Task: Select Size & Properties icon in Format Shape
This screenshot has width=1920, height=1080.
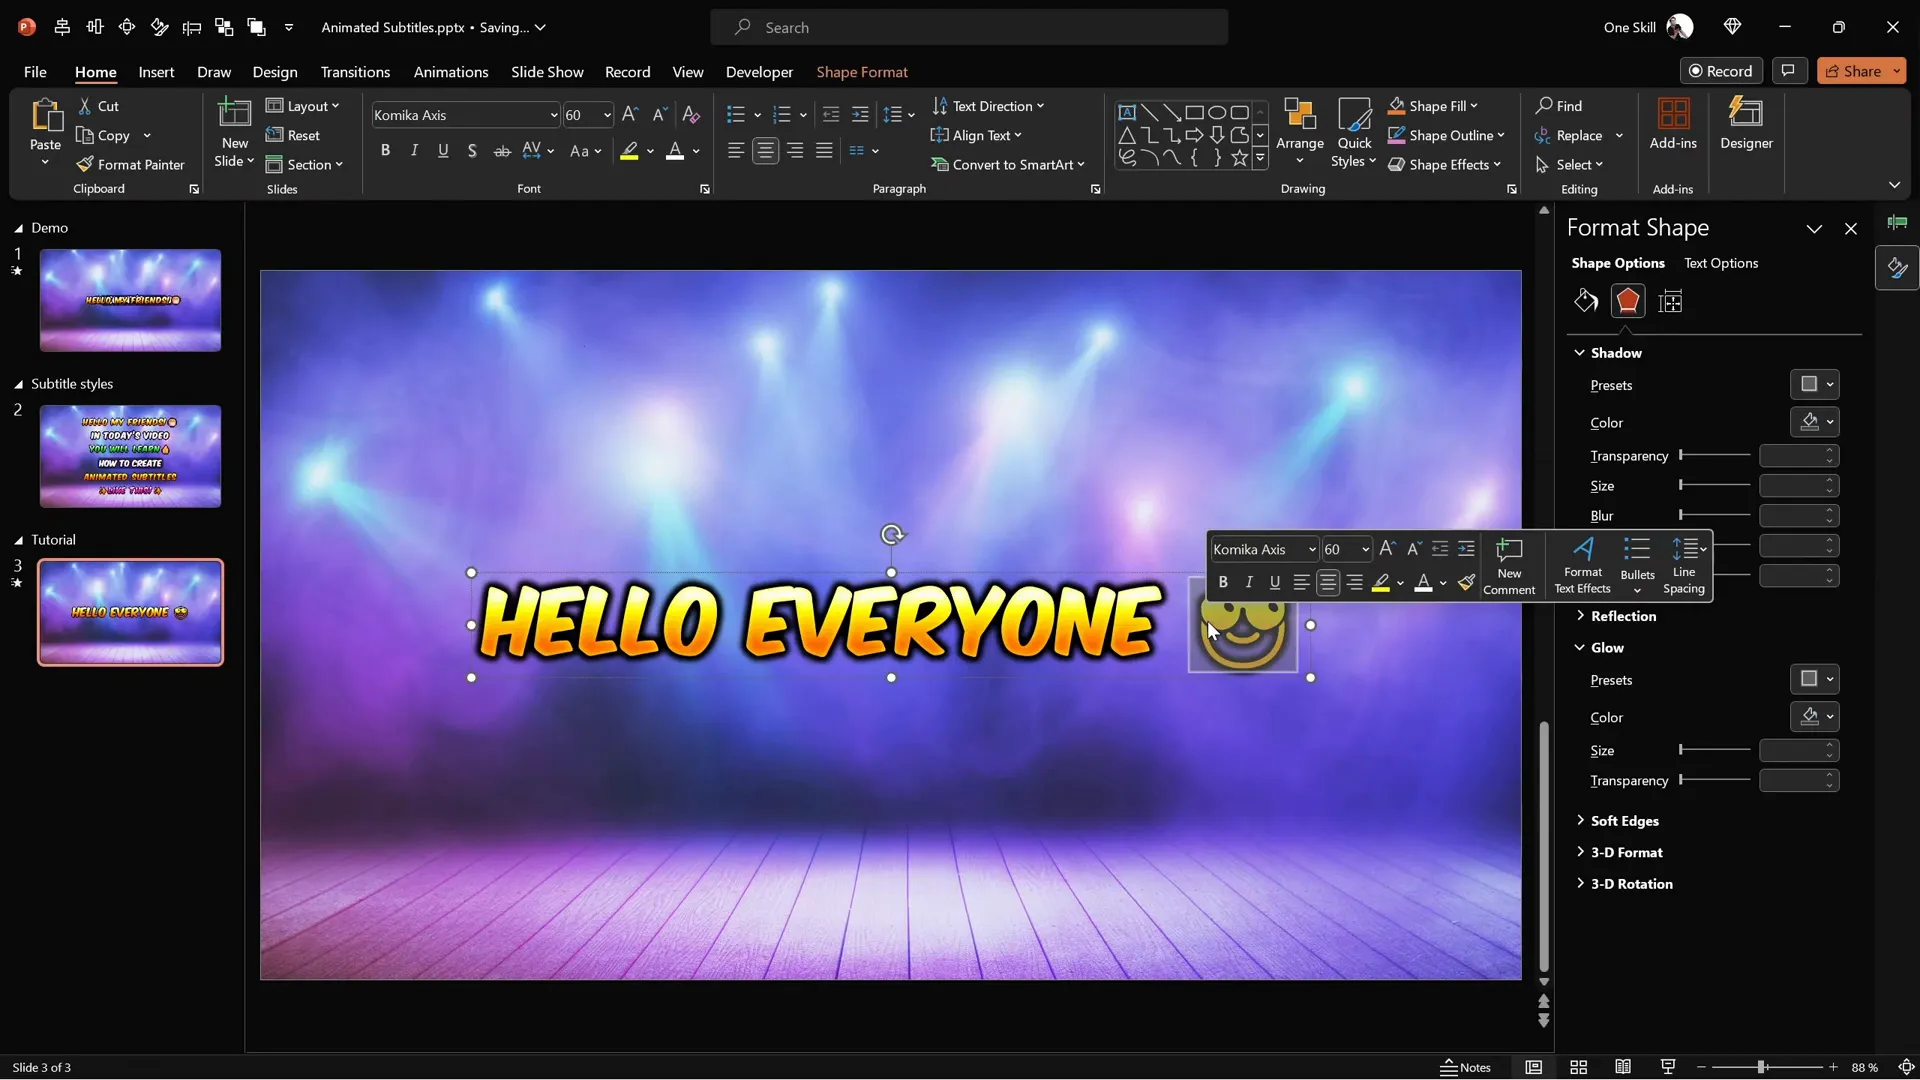Action: coord(1670,301)
